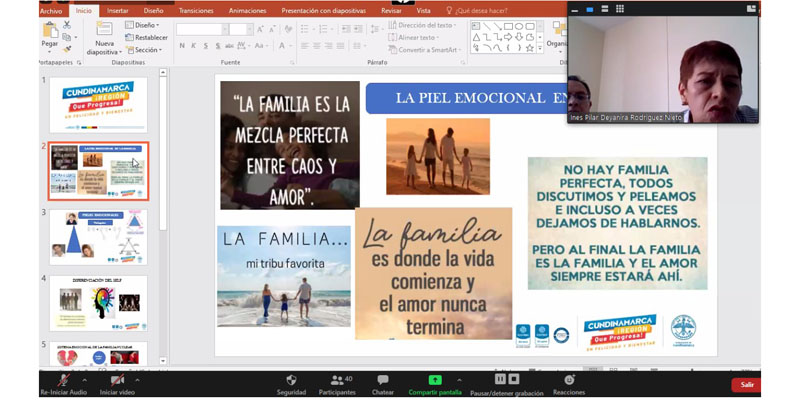Viewport: 800px width, 400px height.
Task: Select slide 1 thumbnail Cundinamarca
Action: (x=98, y=105)
